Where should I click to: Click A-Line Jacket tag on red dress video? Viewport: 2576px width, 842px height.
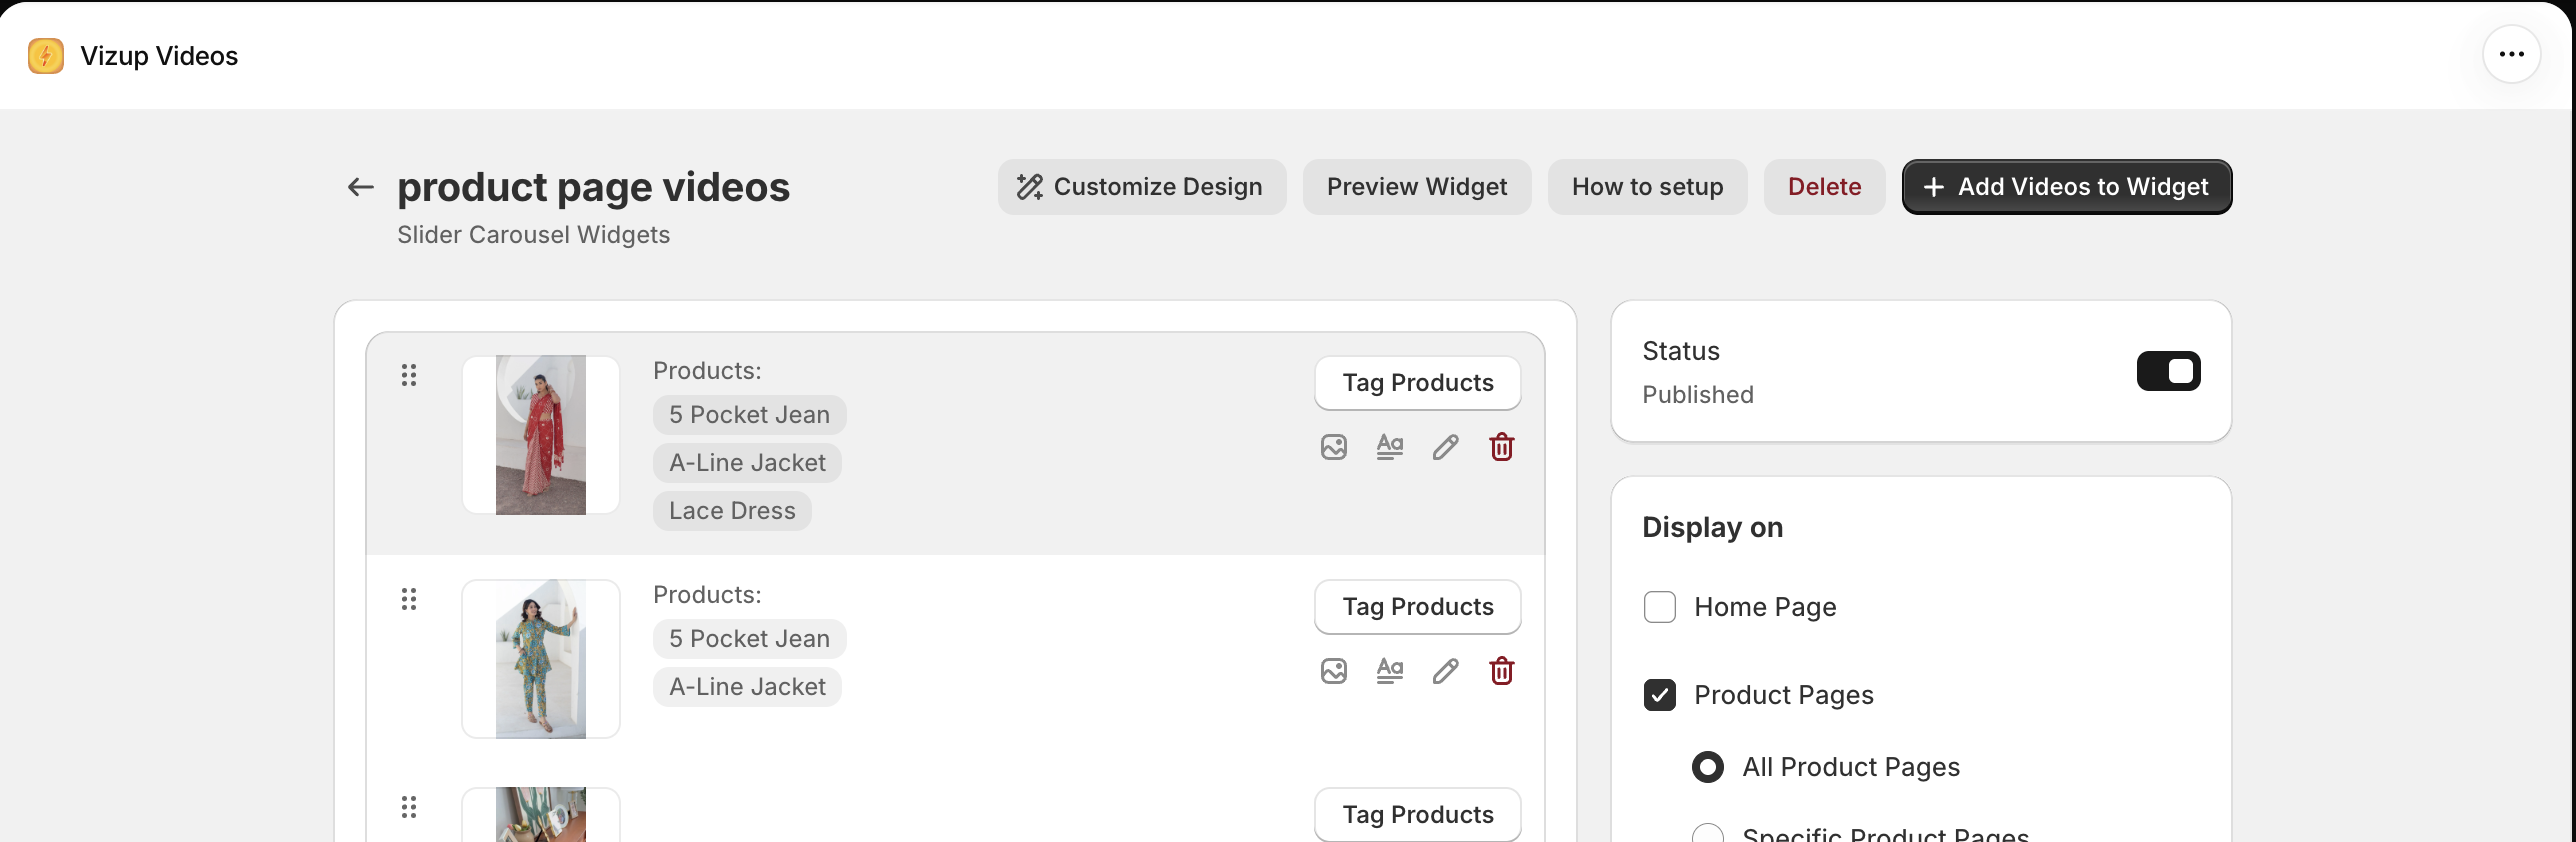click(x=748, y=463)
